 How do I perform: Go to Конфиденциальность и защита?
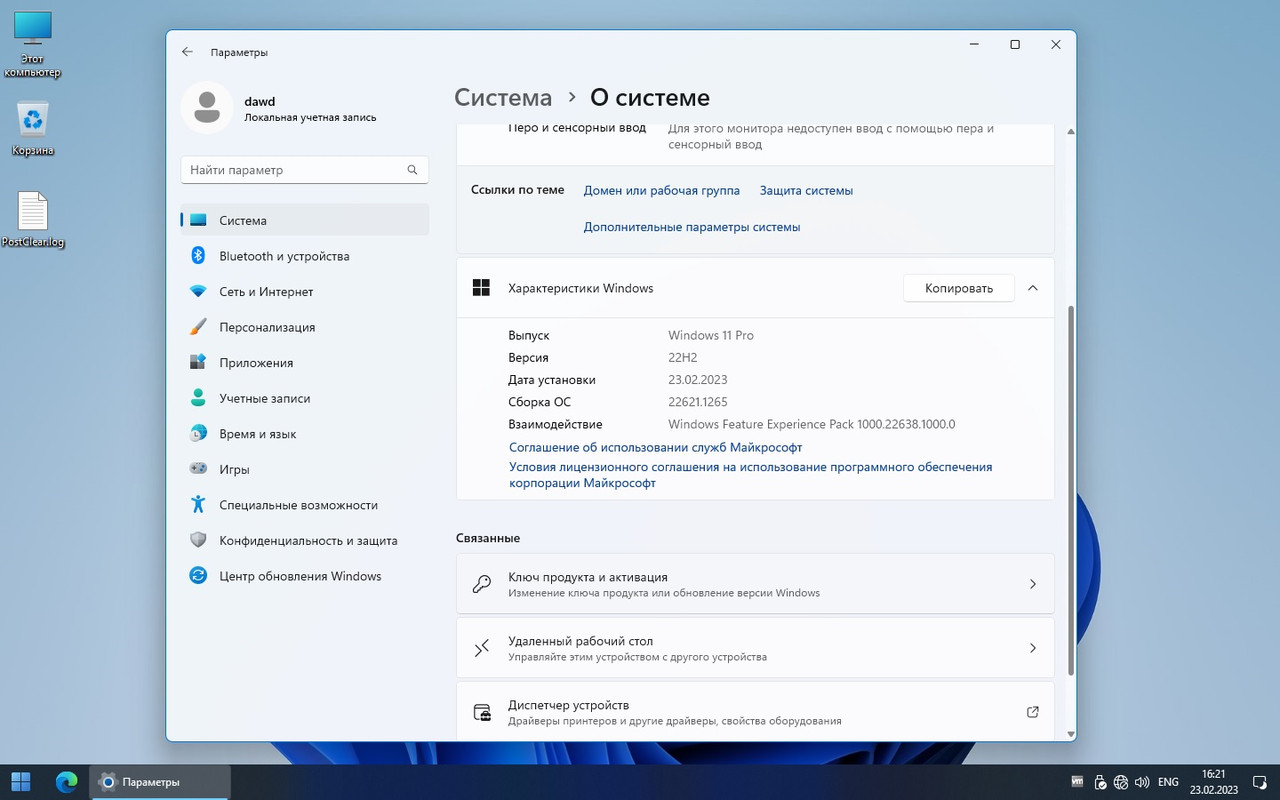click(304, 540)
